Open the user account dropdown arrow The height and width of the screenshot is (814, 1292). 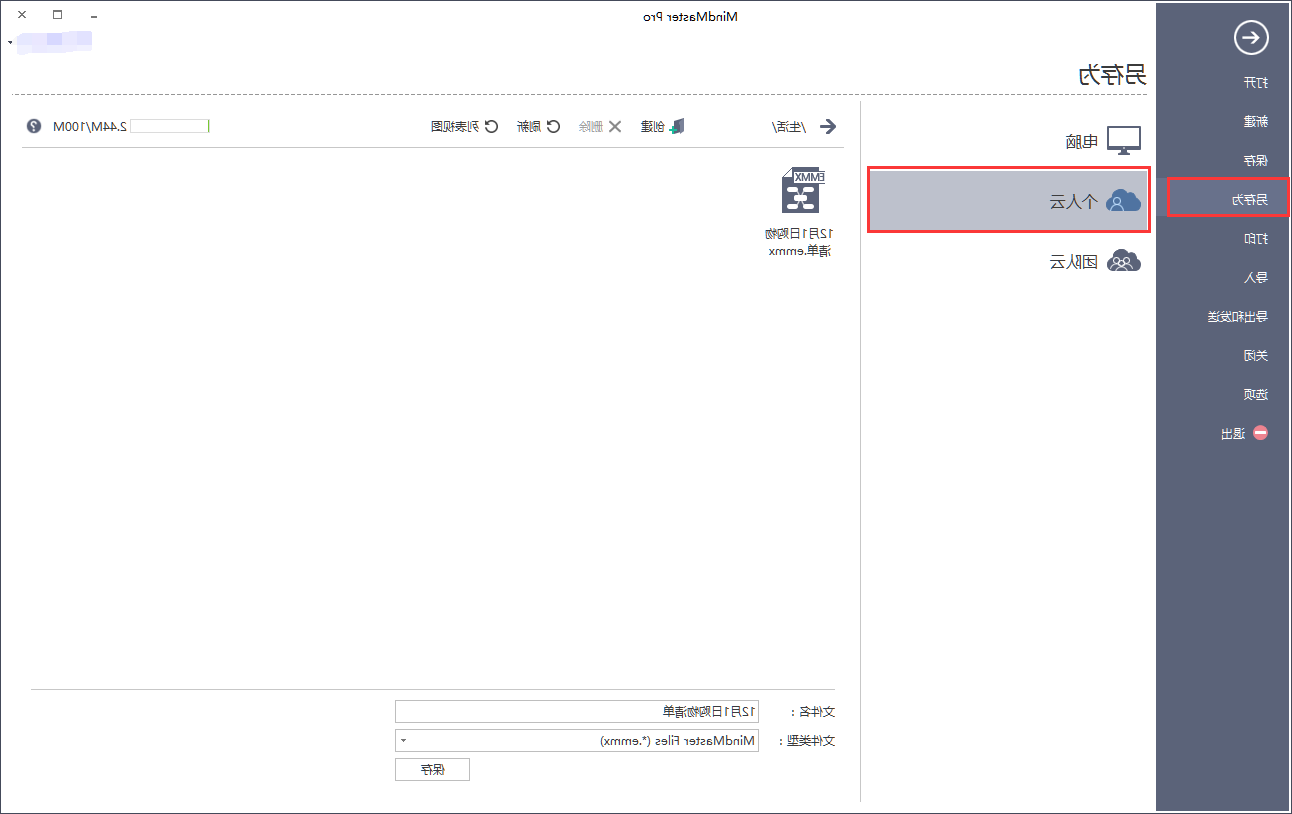tap(9, 41)
